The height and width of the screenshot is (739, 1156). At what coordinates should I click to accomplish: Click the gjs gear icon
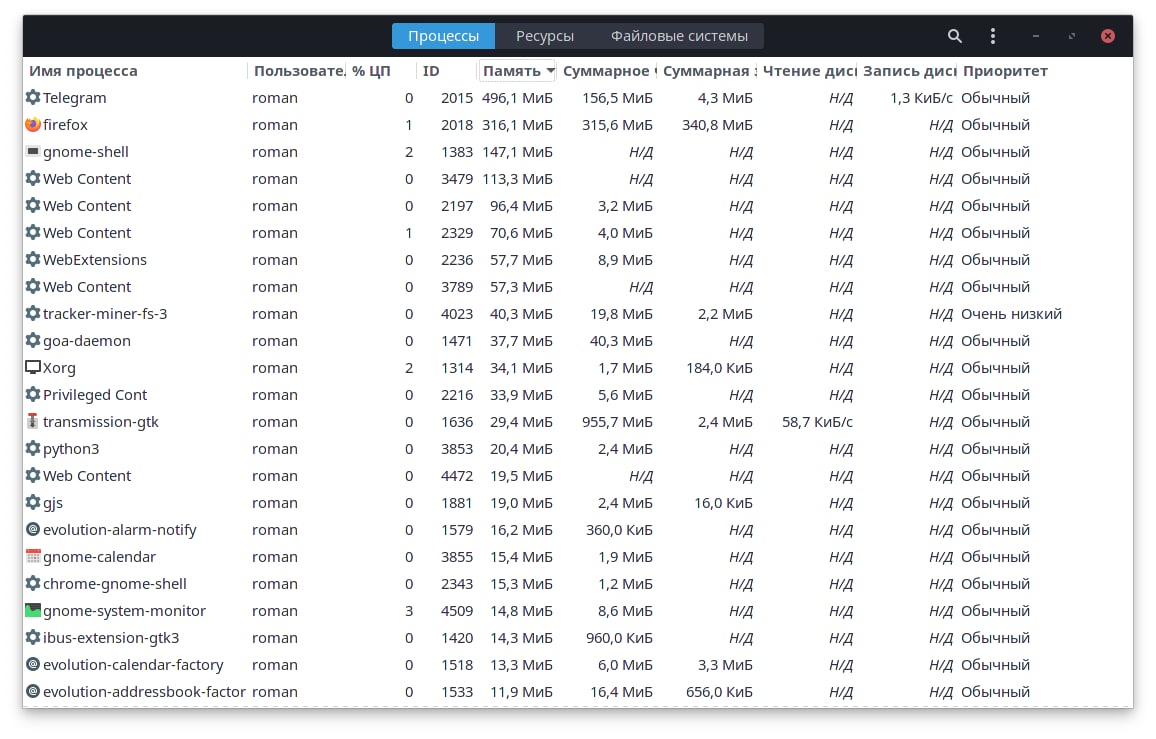(x=32, y=502)
